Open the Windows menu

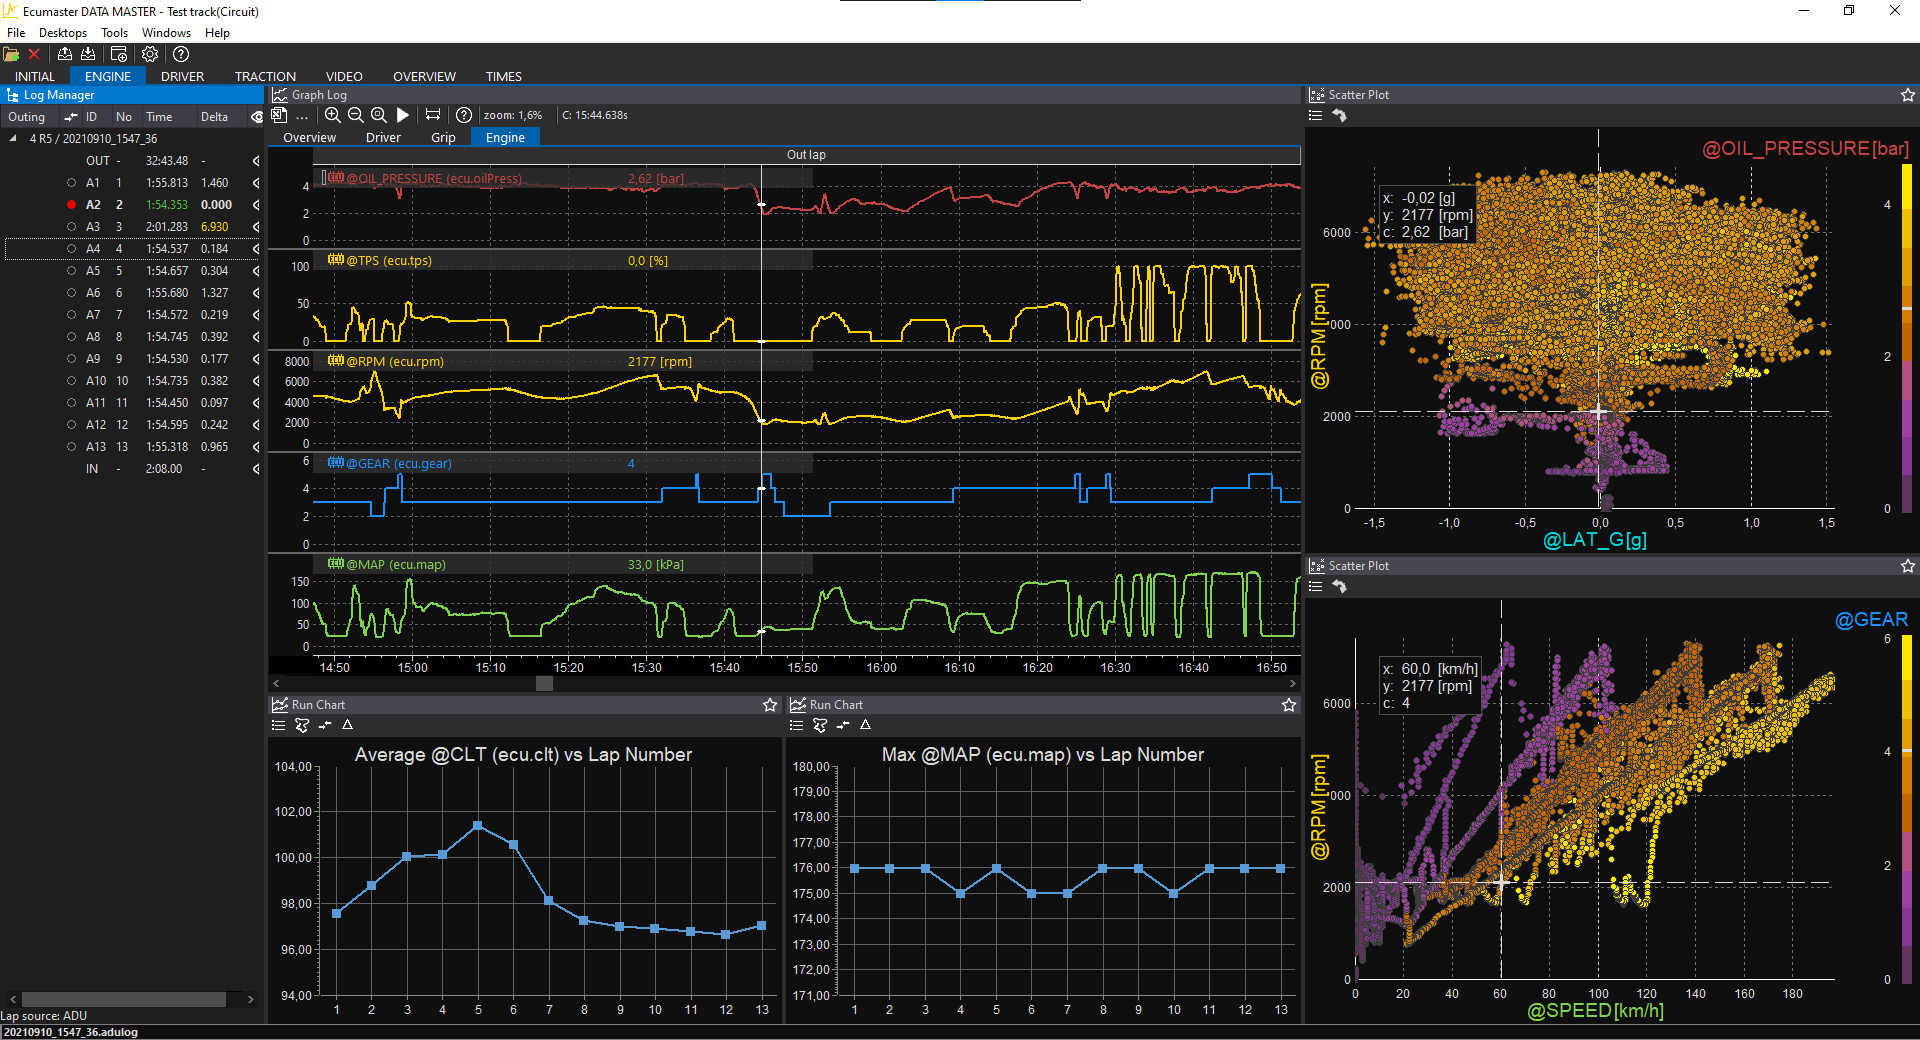[166, 33]
